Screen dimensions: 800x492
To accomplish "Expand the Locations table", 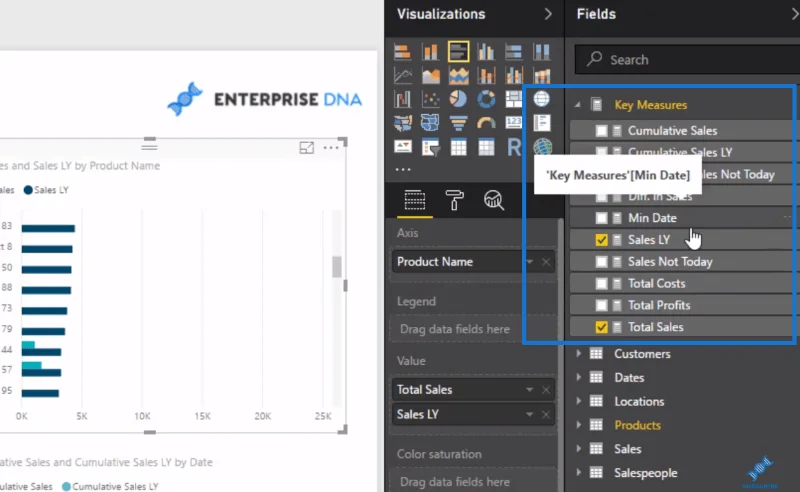I will (579, 401).
